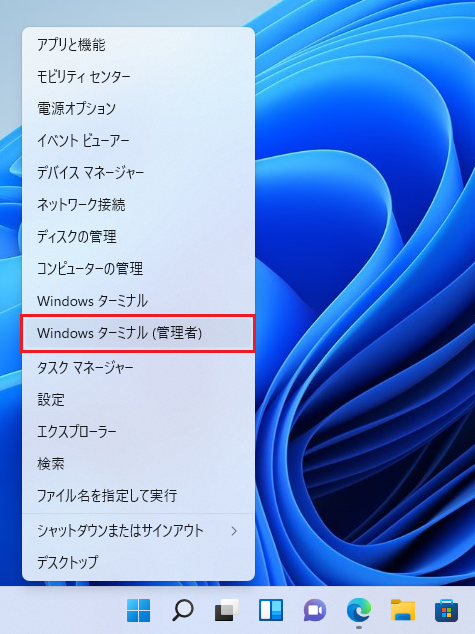Image resolution: width=475 pixels, height=634 pixels.
Task: Open アプリと機能 from the menu
Action: point(138,44)
